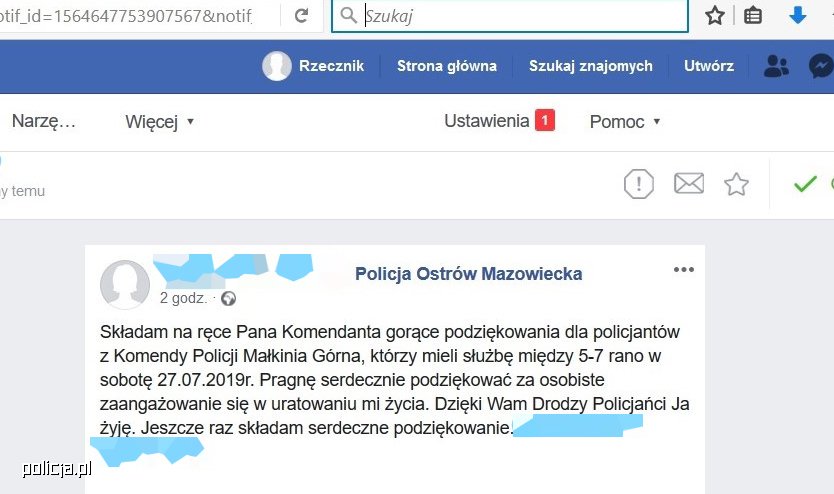
Task: Click the Utwórz button
Action: [x=708, y=66]
